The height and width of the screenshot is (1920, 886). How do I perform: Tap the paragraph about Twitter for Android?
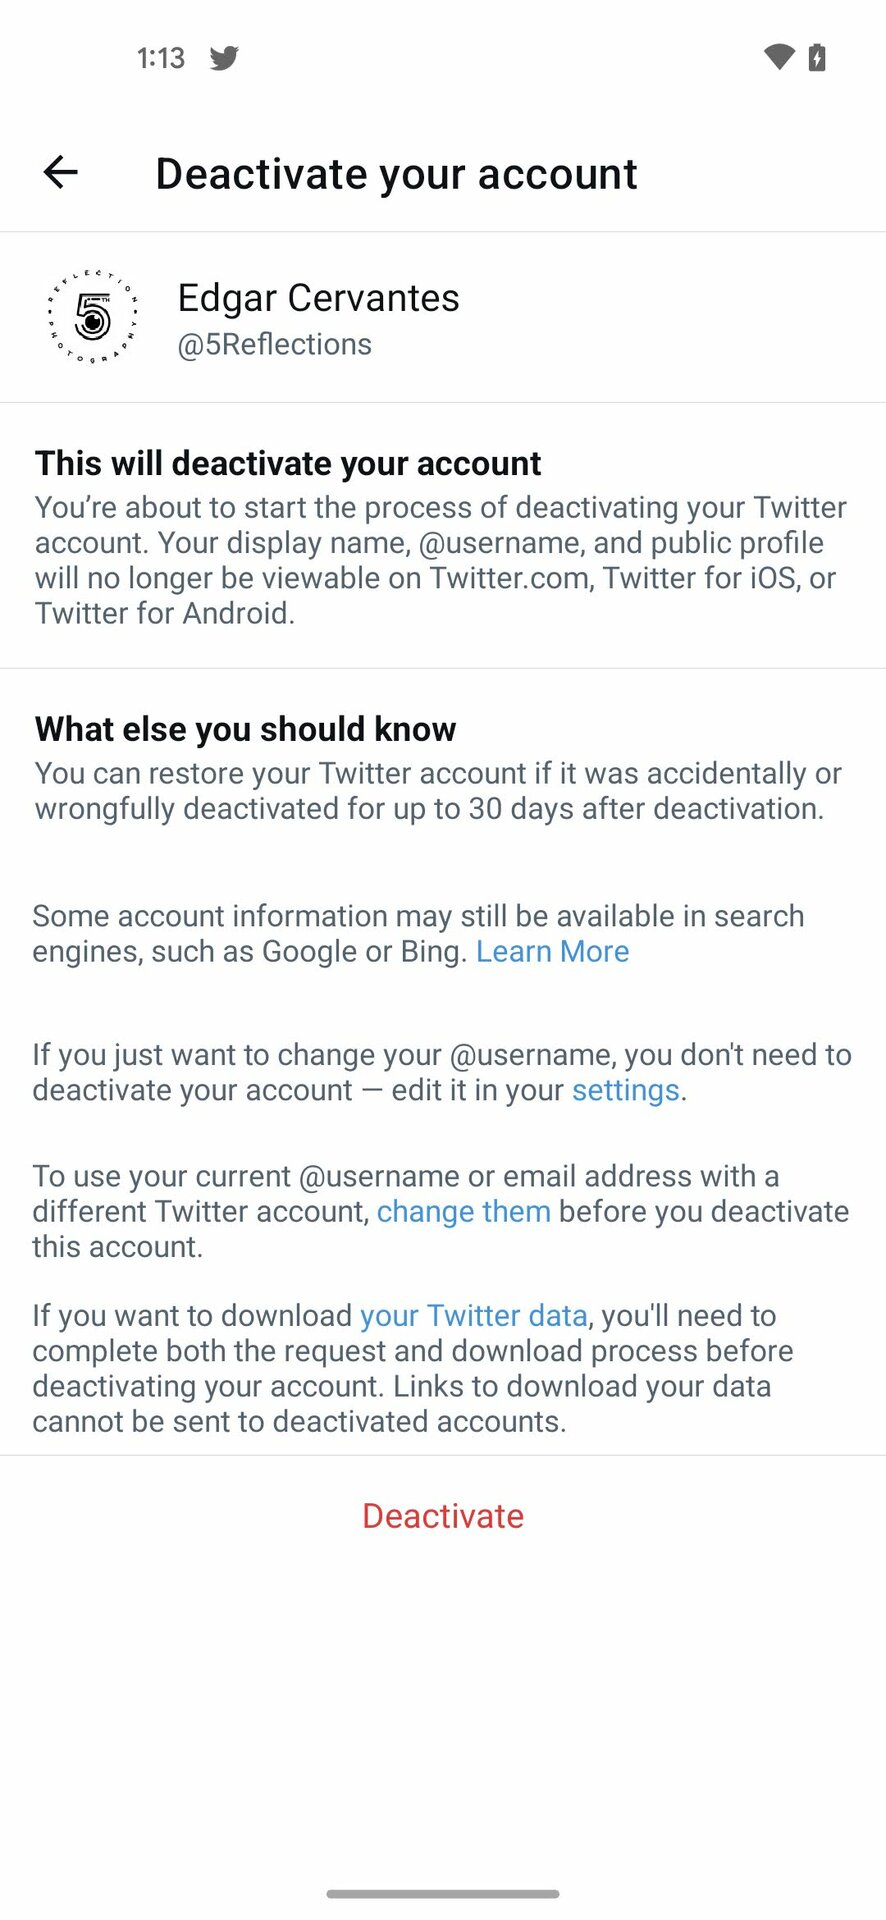440,560
